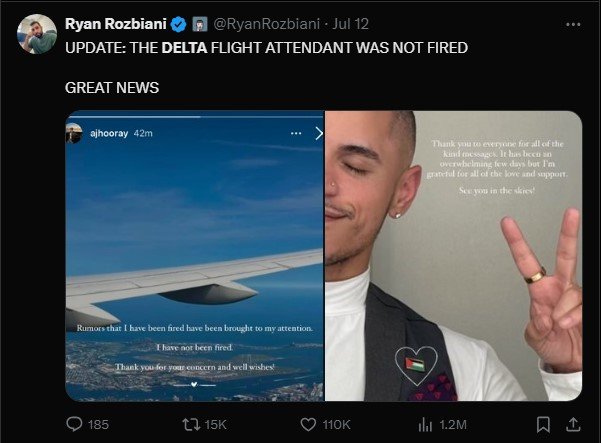Open Ryan Rozbiani's profile avatar
Screen dimensions: 601x443
[35, 34]
